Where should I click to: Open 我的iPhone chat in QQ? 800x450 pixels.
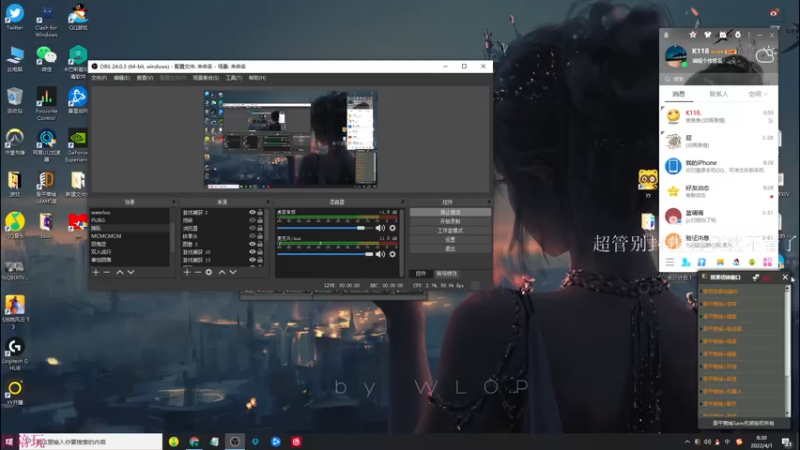(x=719, y=166)
